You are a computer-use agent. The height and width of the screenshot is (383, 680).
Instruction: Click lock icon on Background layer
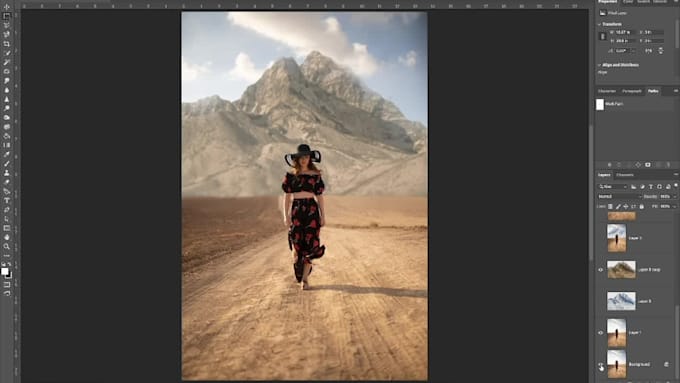point(666,364)
